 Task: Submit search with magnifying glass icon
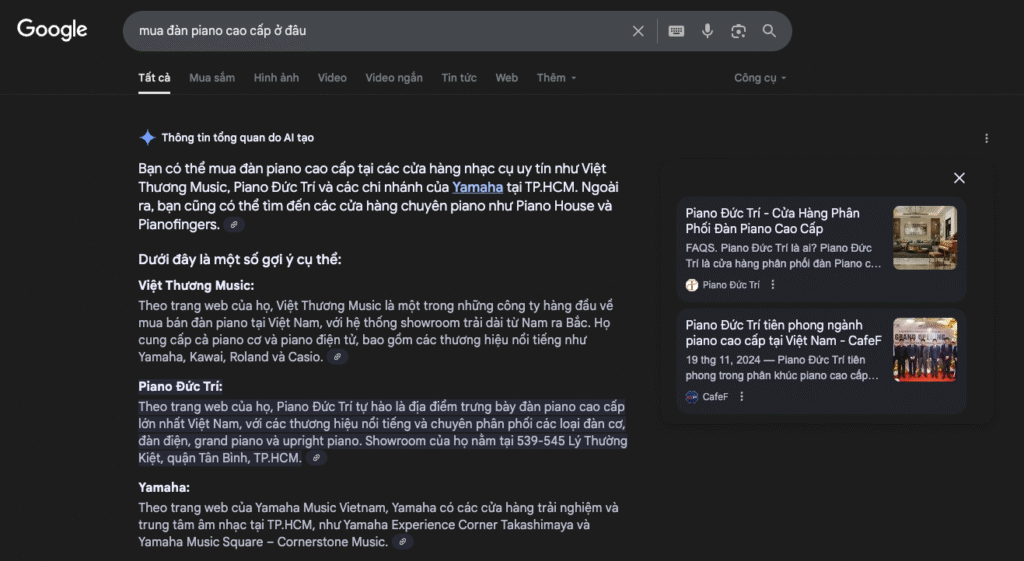coord(769,31)
